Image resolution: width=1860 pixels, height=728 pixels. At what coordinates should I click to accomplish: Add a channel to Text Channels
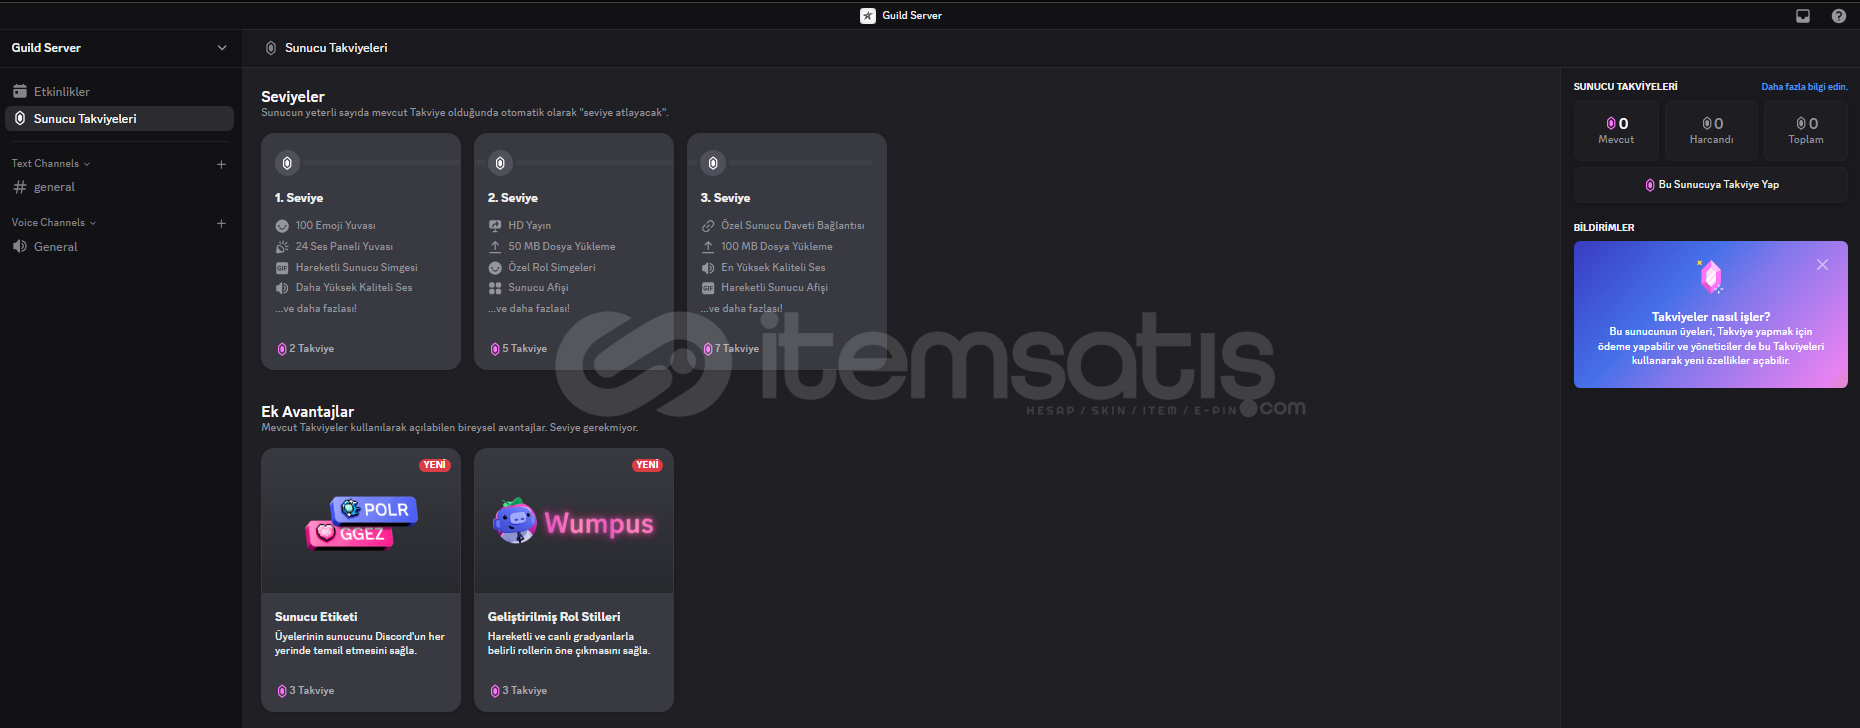[221, 164]
